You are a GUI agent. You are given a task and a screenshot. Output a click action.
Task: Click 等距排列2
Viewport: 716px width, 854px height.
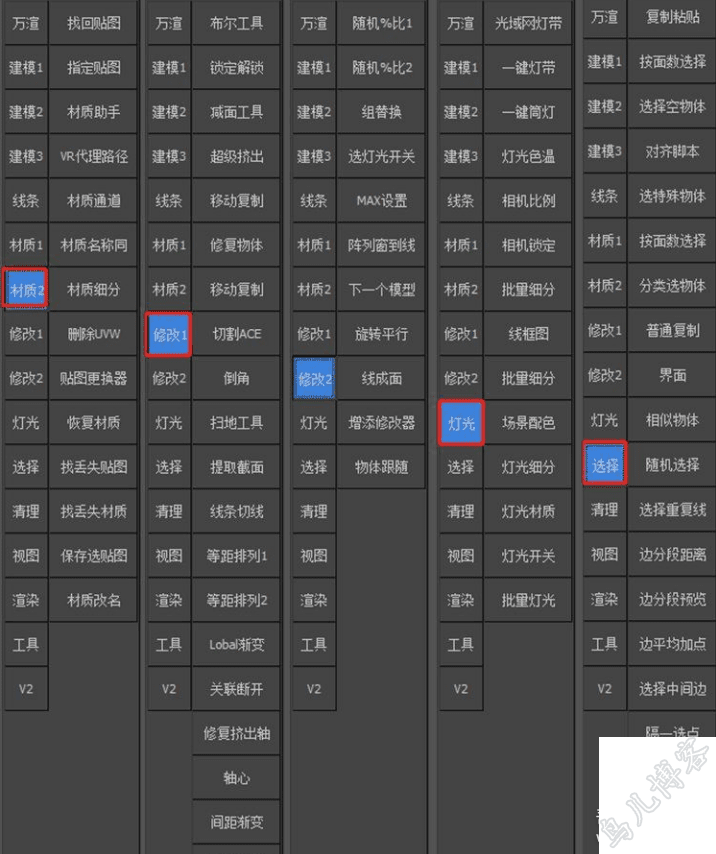click(x=236, y=600)
